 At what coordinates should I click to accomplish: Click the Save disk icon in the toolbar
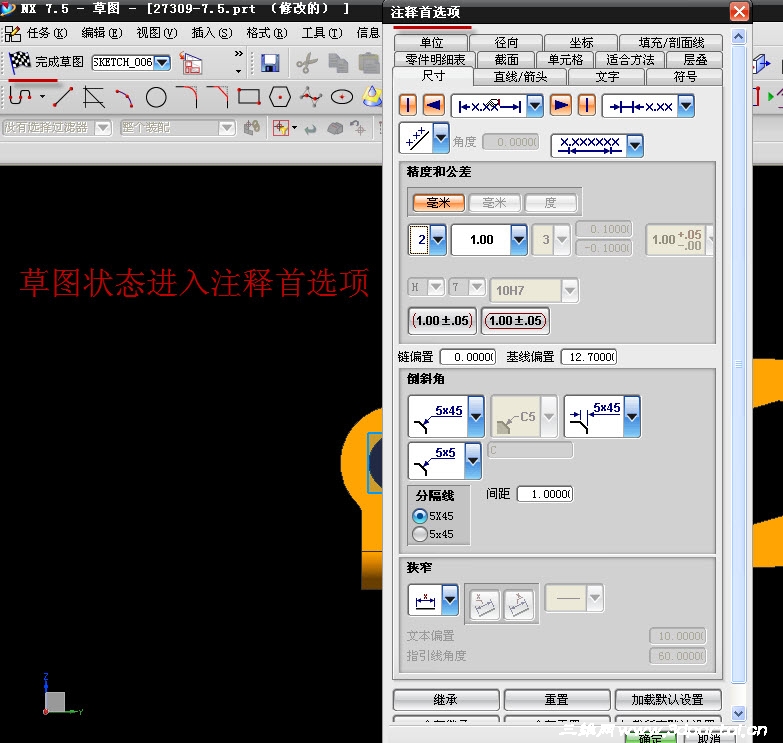(x=270, y=63)
